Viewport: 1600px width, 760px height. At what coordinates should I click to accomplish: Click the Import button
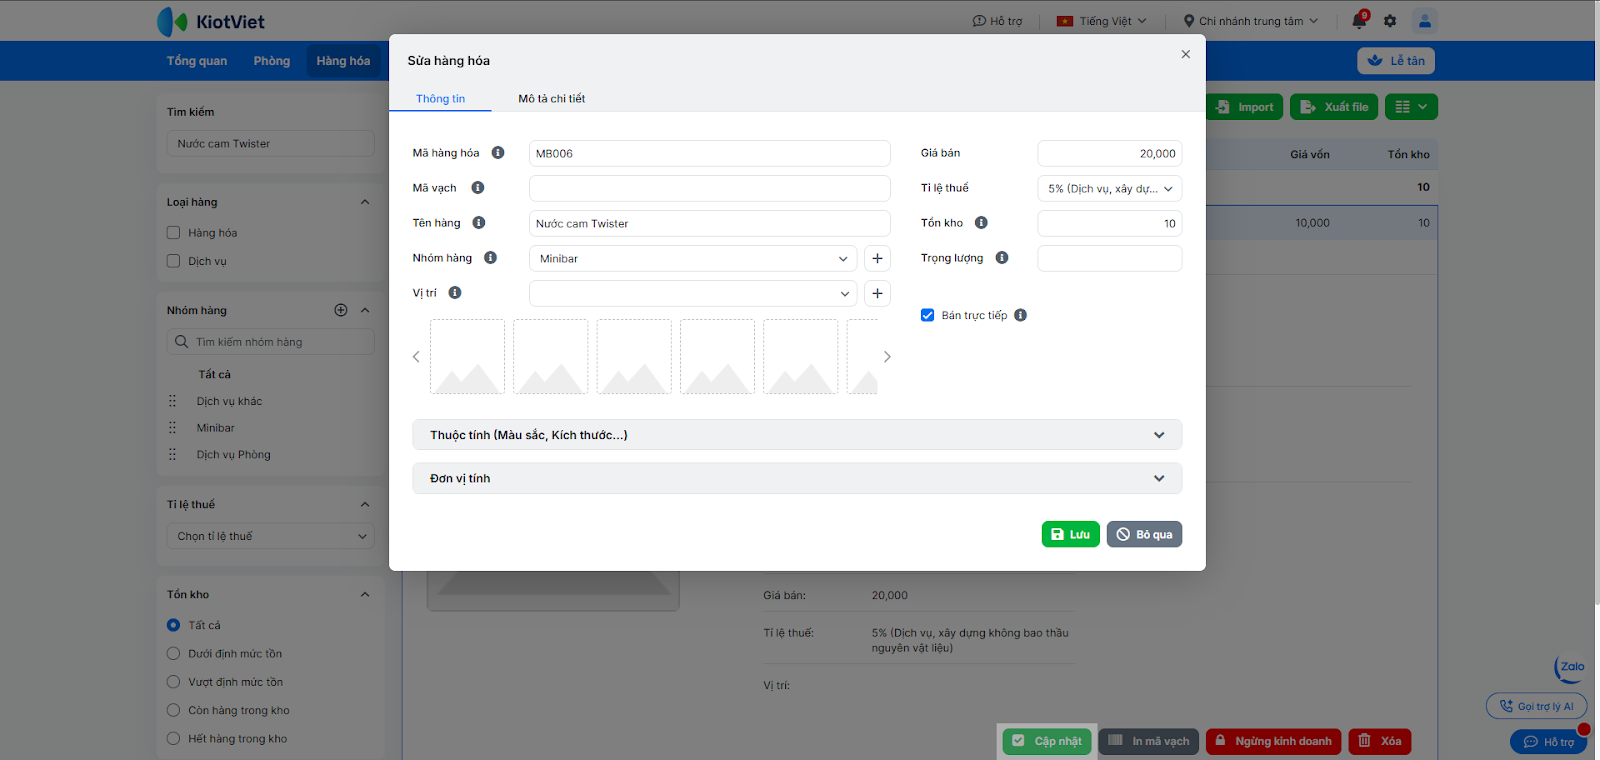(1245, 107)
